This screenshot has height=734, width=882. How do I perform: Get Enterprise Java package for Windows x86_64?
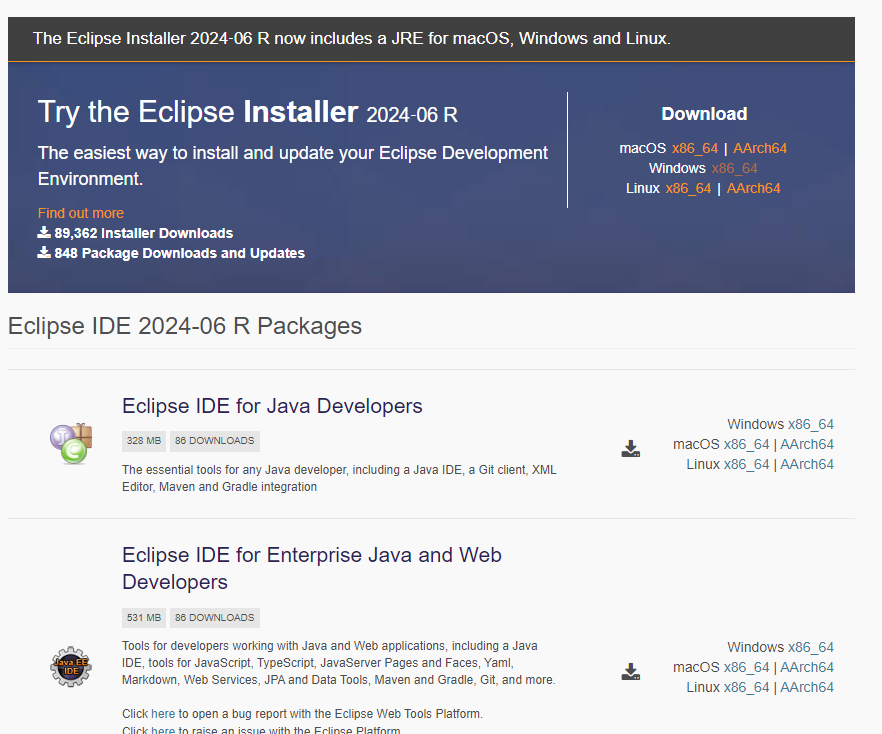(811, 647)
